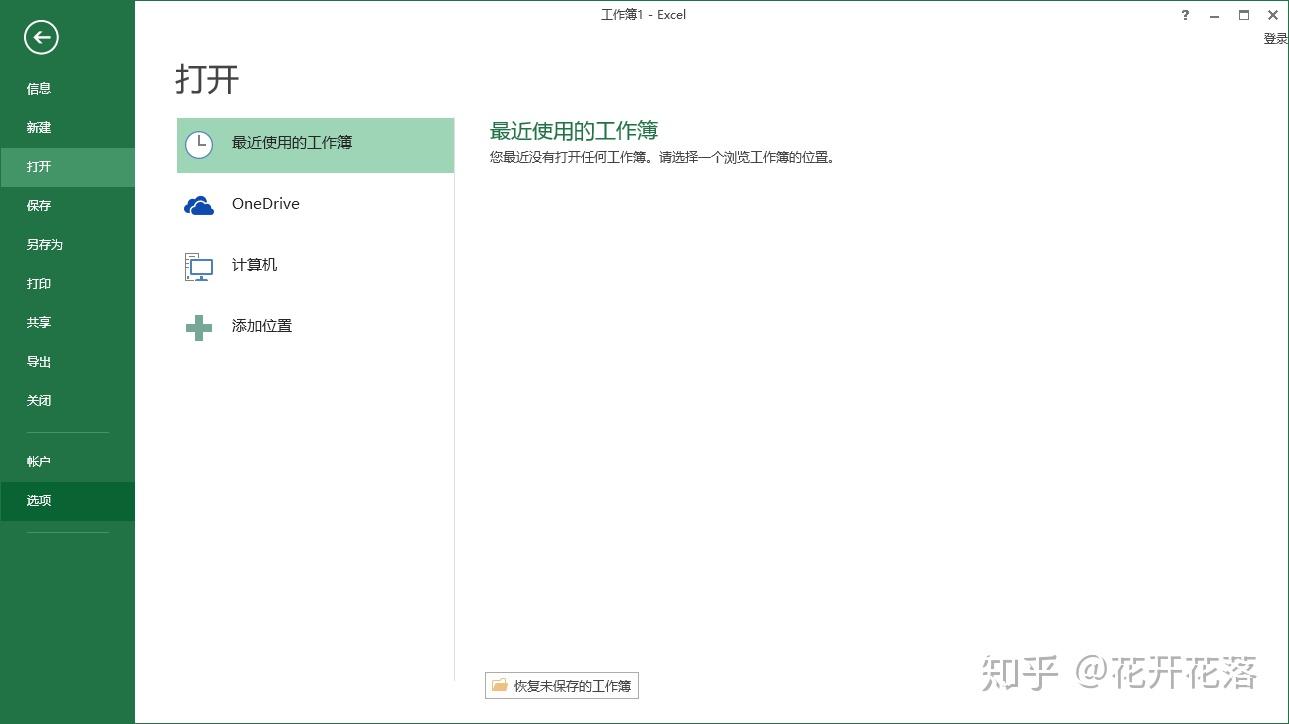The width and height of the screenshot is (1289, 724).
Task: Click the 最近使用的工作簿 green heading
Action: click(x=574, y=131)
